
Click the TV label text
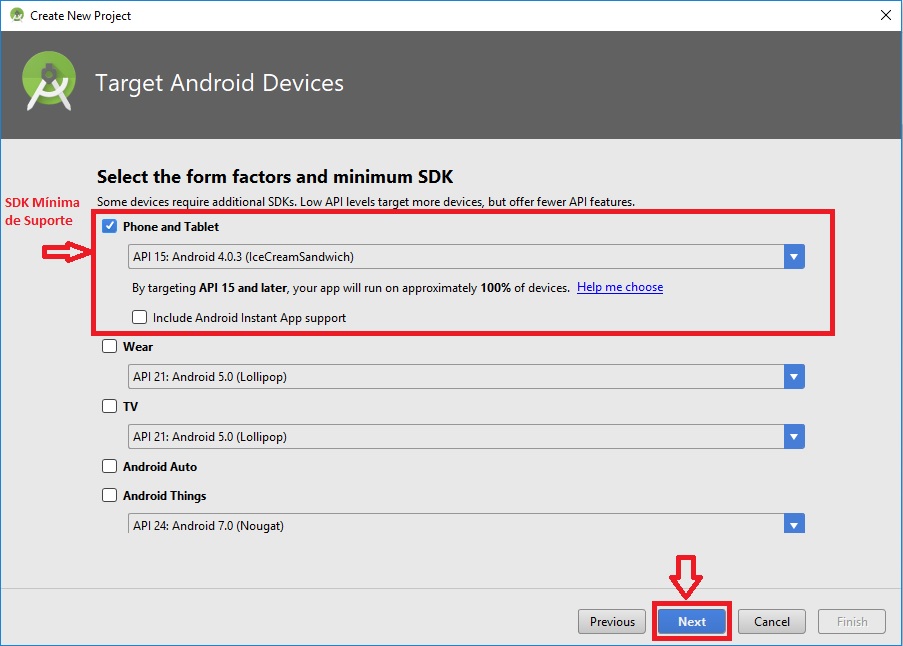click(130, 406)
